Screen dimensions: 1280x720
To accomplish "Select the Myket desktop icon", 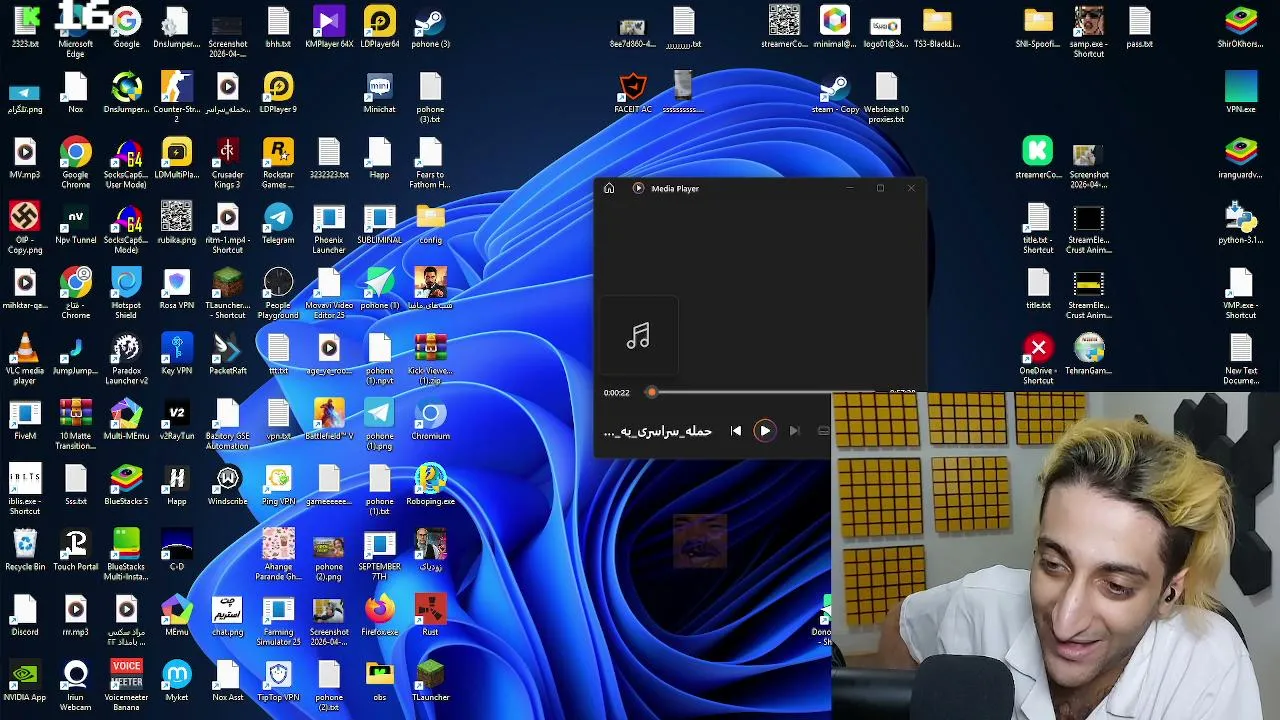I will 177,681.
